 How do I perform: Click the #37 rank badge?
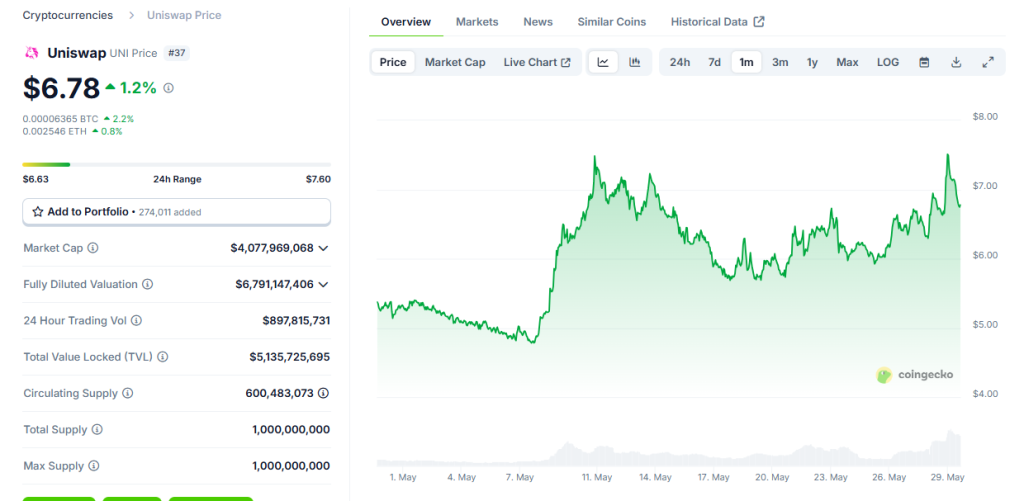click(176, 53)
